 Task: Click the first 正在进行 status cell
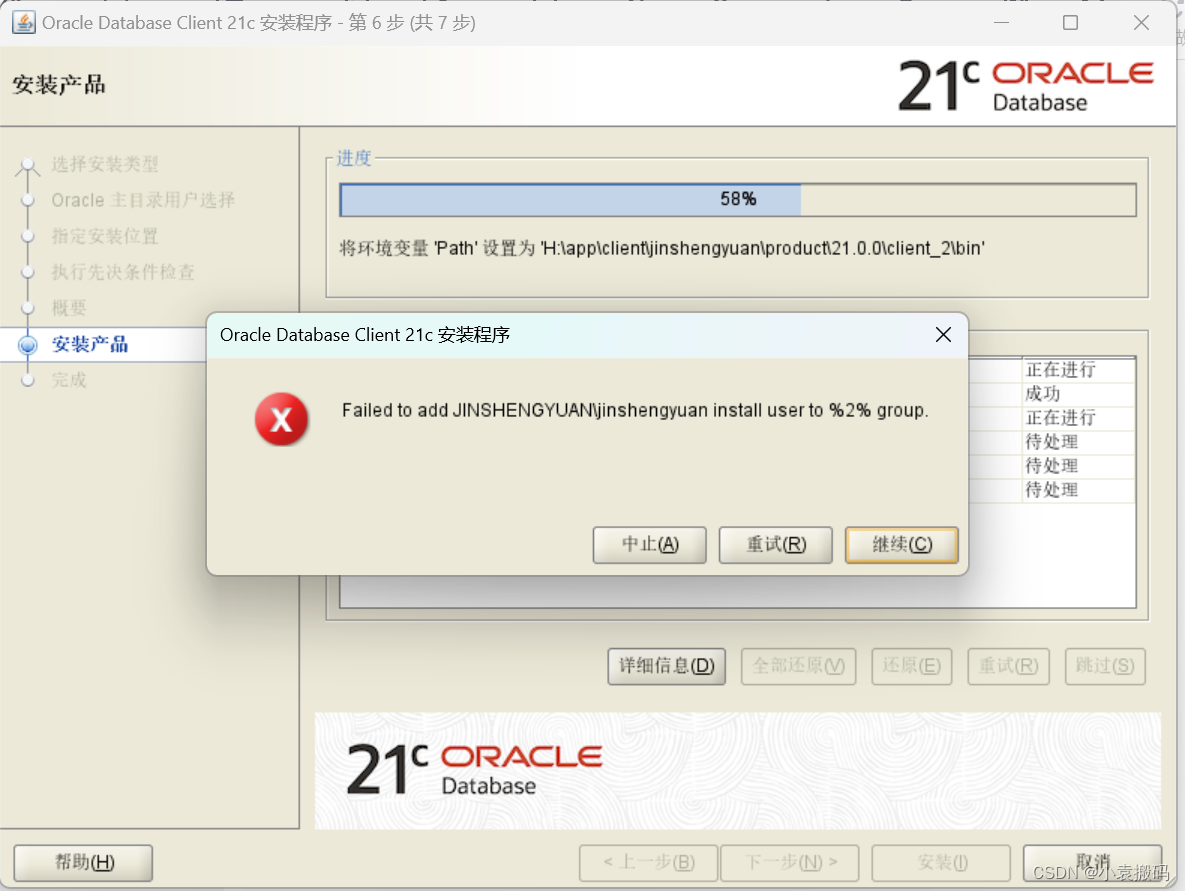(x=1078, y=370)
